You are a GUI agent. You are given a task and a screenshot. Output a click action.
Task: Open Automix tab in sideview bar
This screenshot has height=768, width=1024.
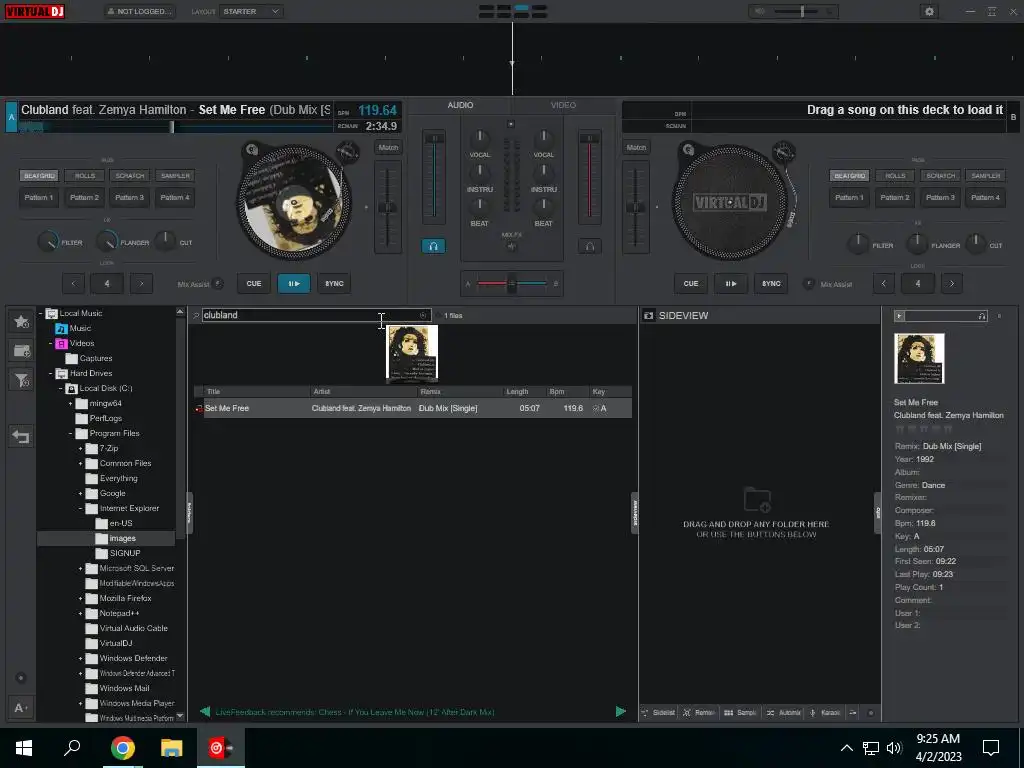(x=783, y=712)
